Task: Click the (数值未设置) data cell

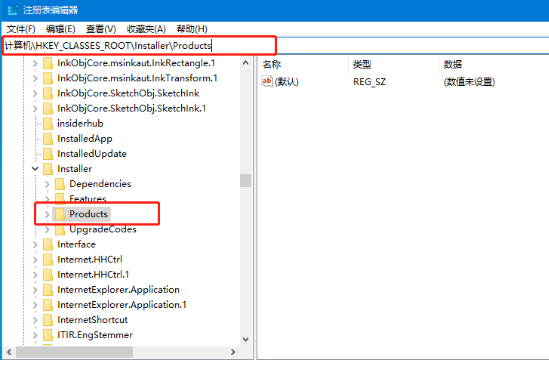Action: click(469, 82)
